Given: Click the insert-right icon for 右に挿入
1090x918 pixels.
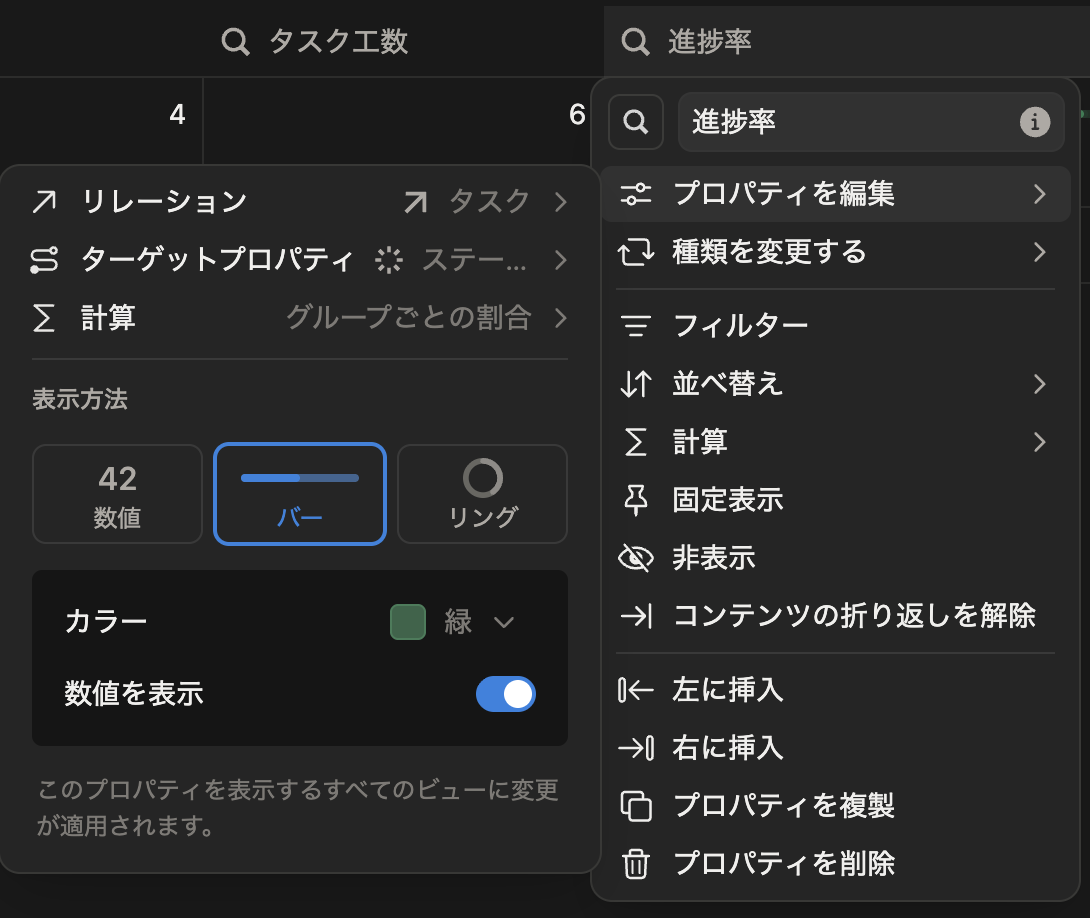Looking at the screenshot, I should coord(635,748).
